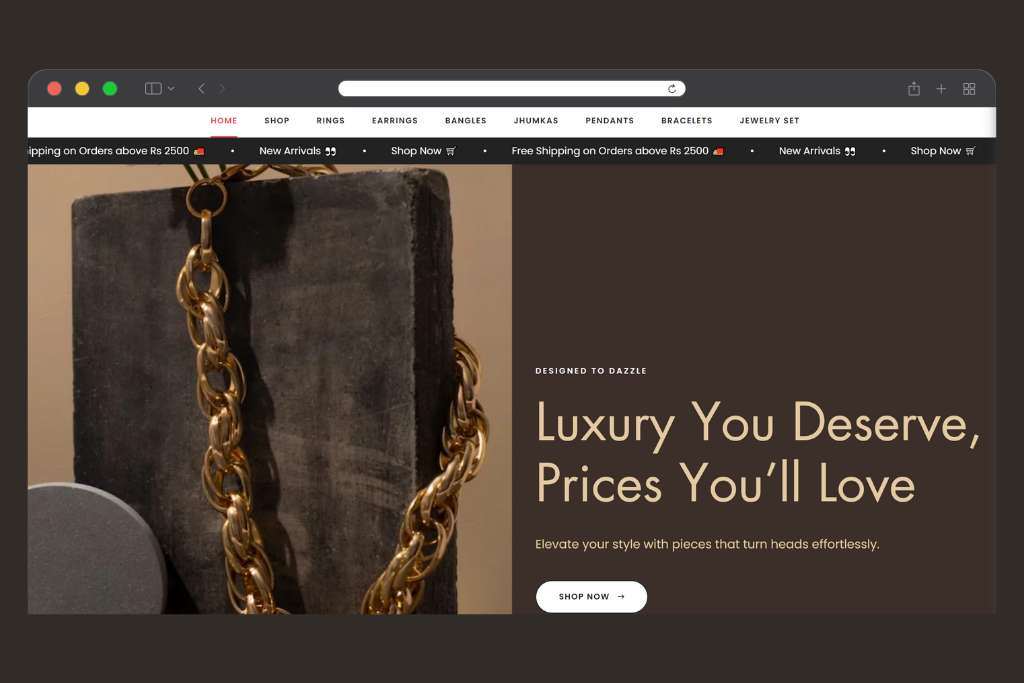Select EARRINGS in the navigation
Image resolution: width=1024 pixels, height=683 pixels.
[x=394, y=121]
